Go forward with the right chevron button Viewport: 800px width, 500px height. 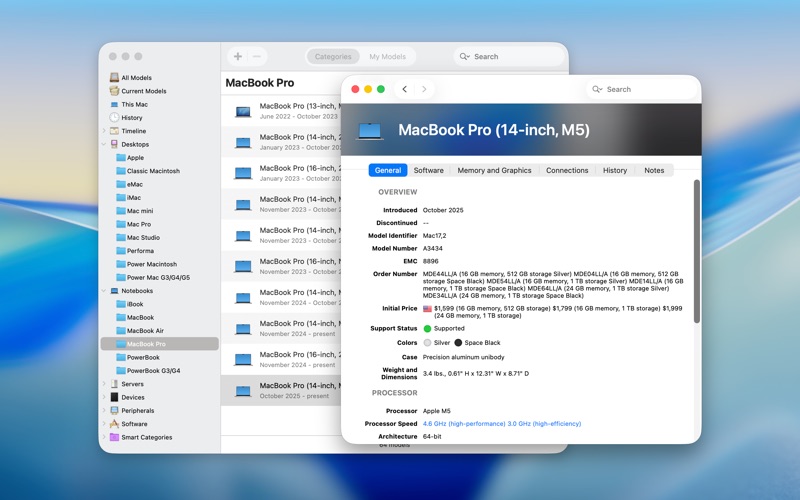click(424, 89)
